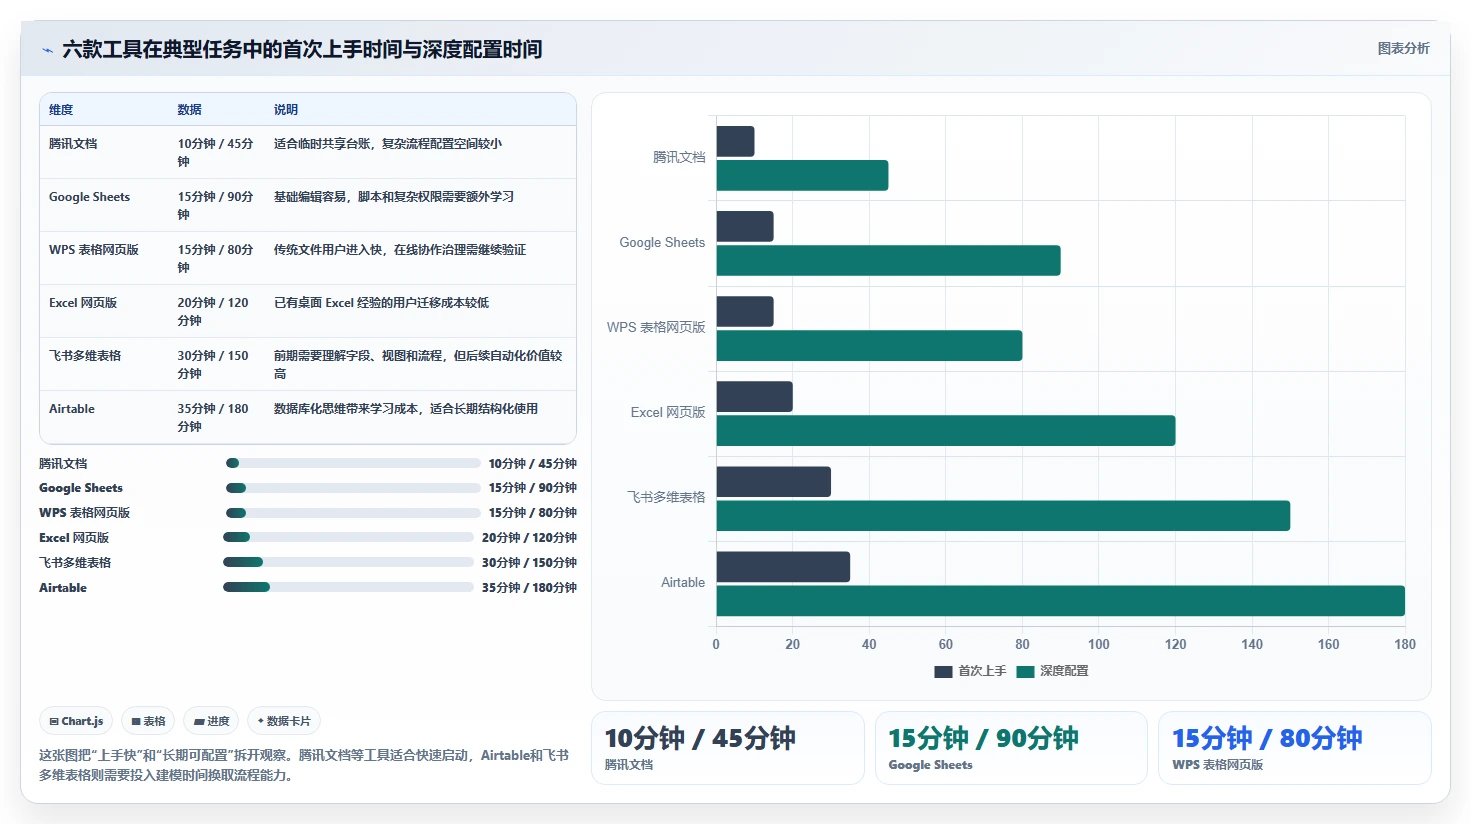This screenshot has width=1471, height=824.
Task: Click the table description 前期需要理解字段
Action: coord(418,365)
